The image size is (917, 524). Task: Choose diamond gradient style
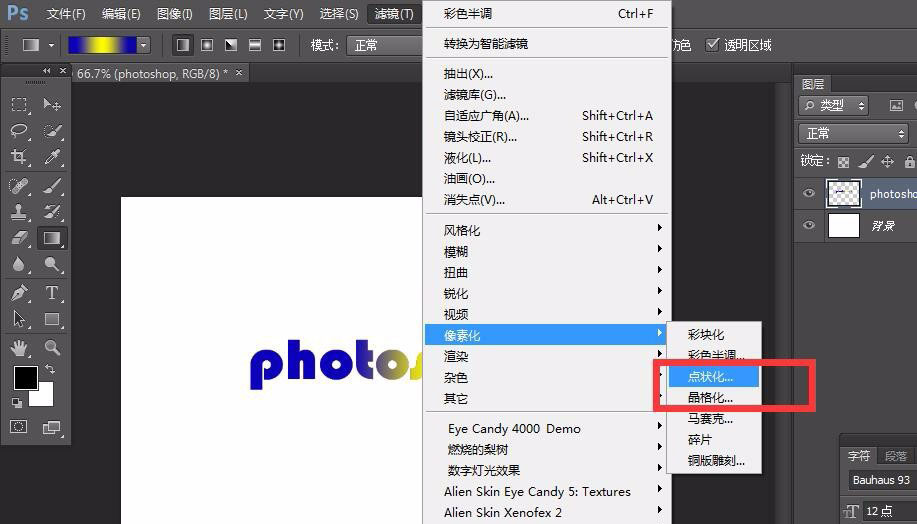click(279, 44)
